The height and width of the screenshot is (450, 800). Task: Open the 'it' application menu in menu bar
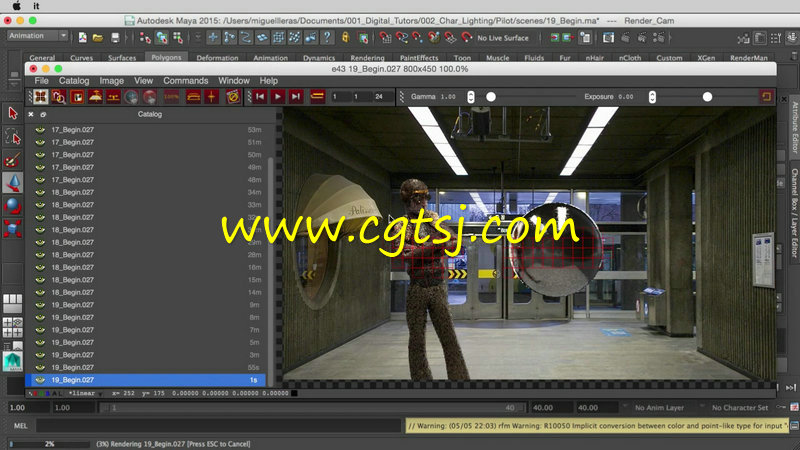pyautogui.click(x=36, y=6)
